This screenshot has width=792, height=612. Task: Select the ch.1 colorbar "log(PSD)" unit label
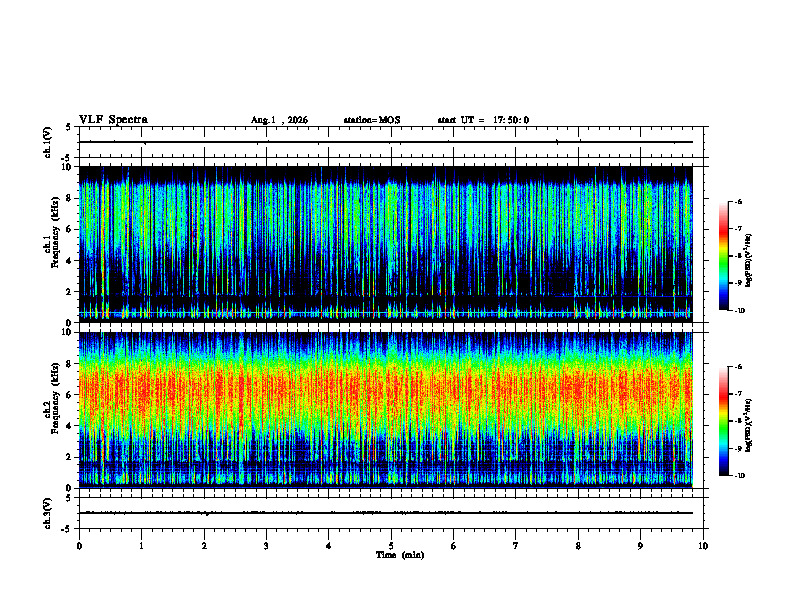pyautogui.click(x=748, y=261)
